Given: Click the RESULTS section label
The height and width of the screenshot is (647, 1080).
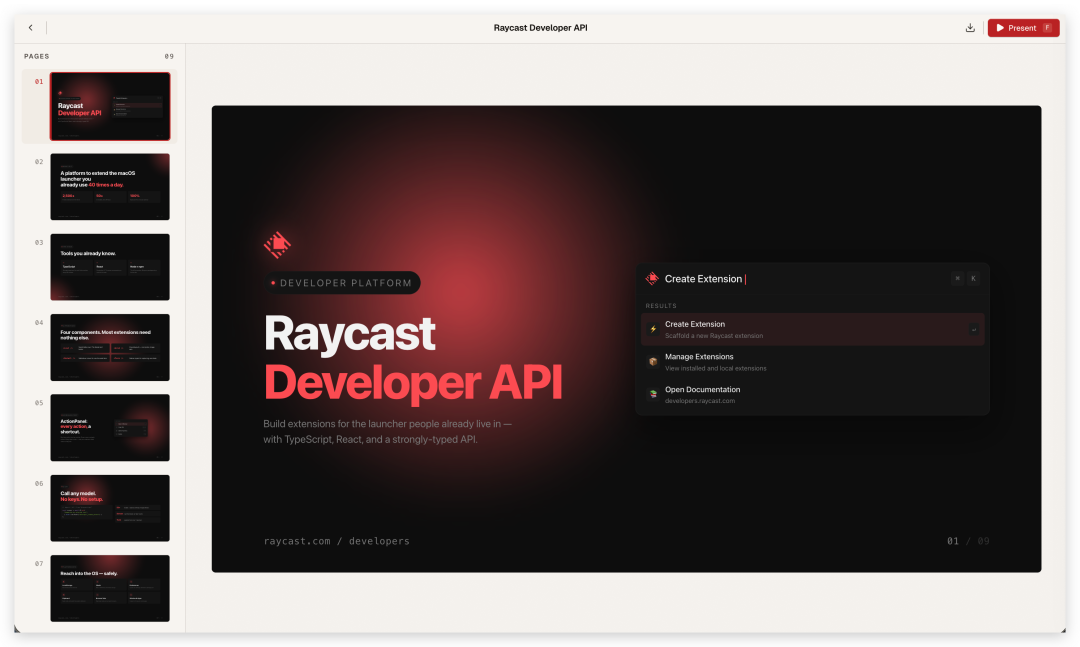Looking at the screenshot, I should click(661, 305).
